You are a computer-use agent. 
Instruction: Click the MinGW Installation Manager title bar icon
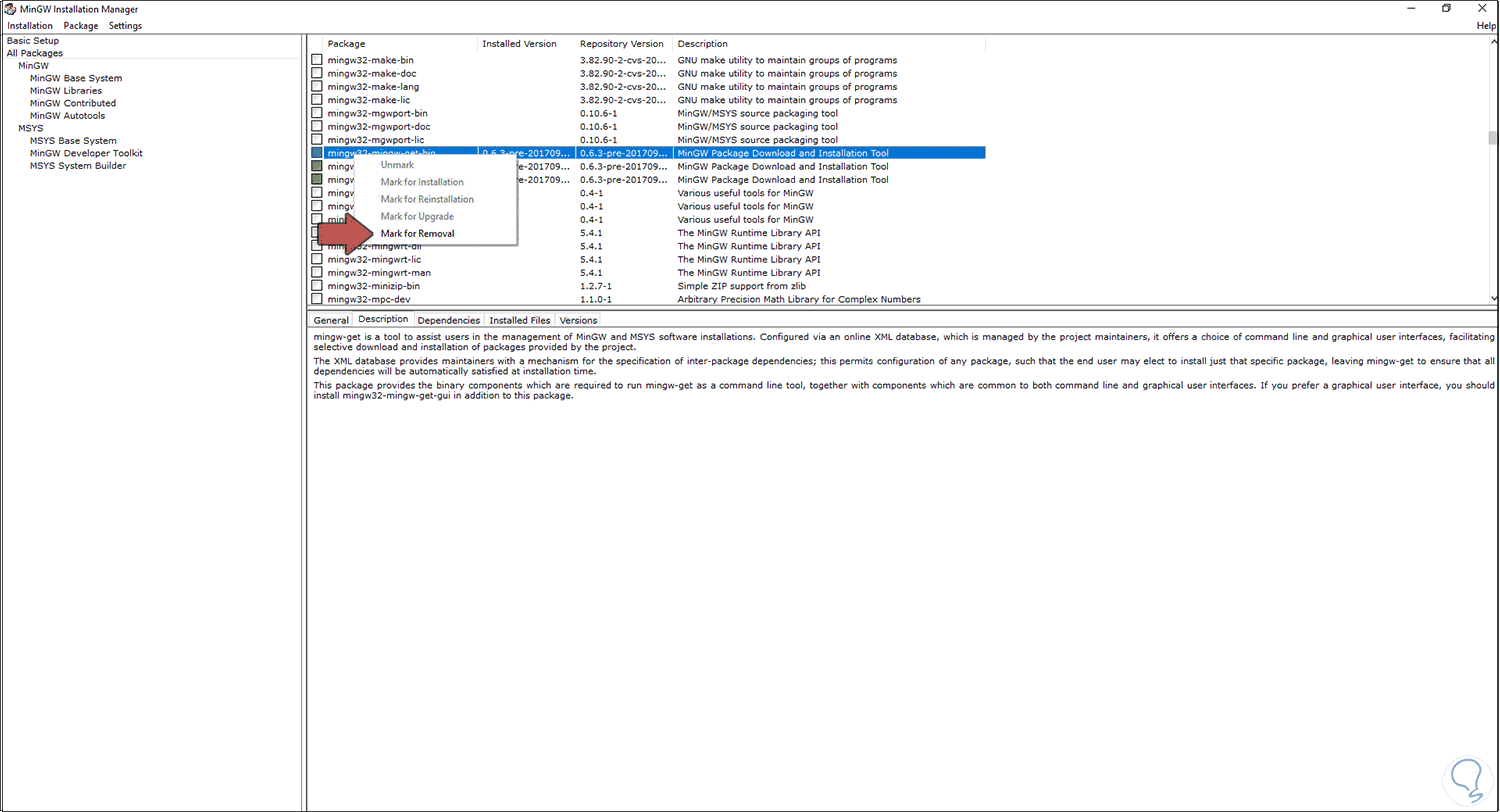[x=11, y=9]
